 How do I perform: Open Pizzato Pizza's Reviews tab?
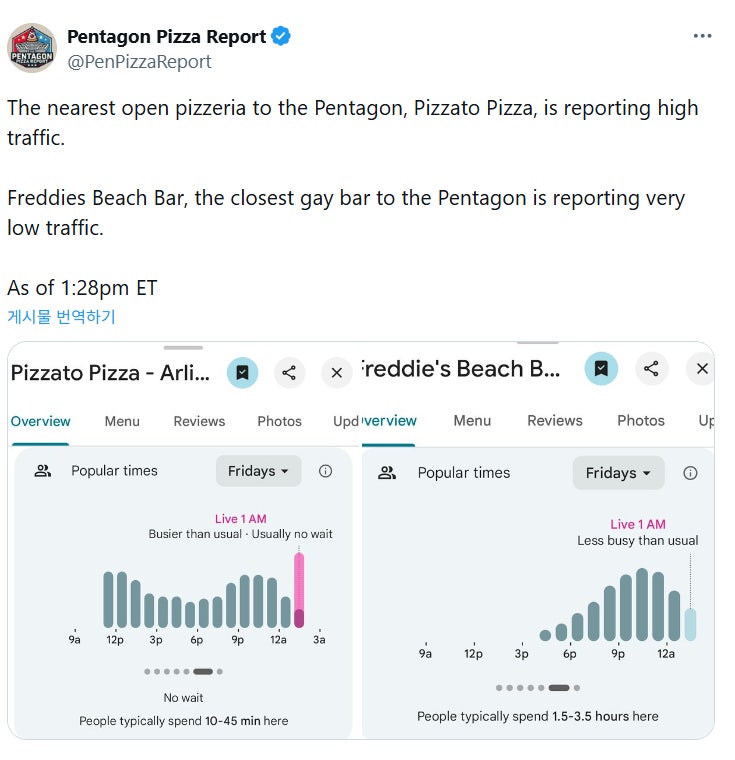[199, 421]
